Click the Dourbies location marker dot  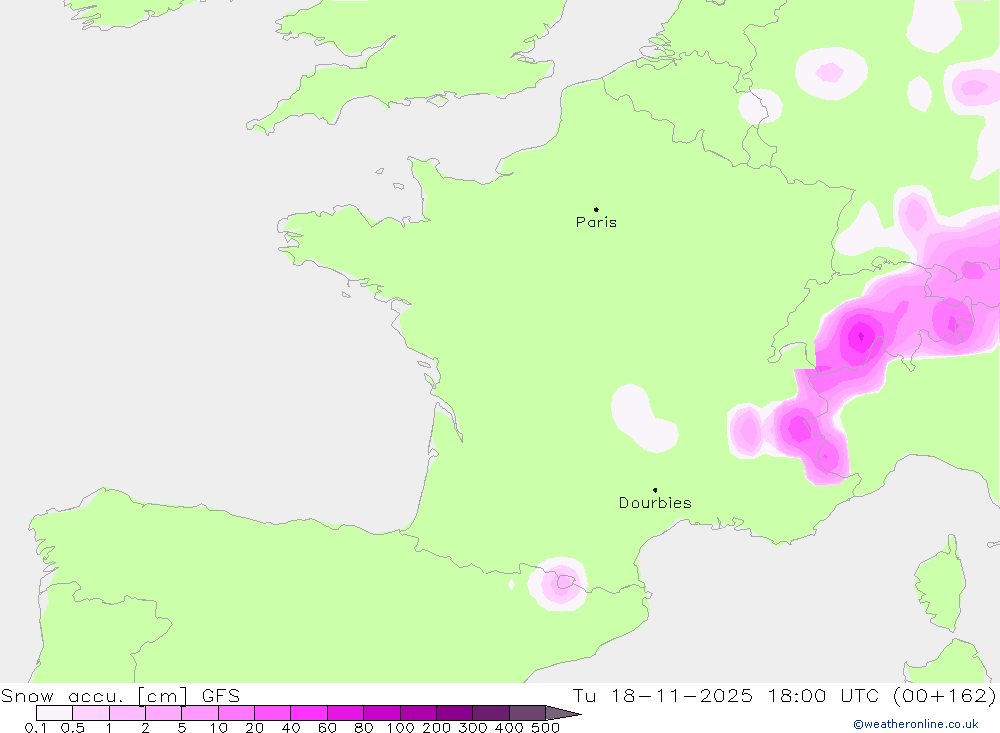point(655,490)
